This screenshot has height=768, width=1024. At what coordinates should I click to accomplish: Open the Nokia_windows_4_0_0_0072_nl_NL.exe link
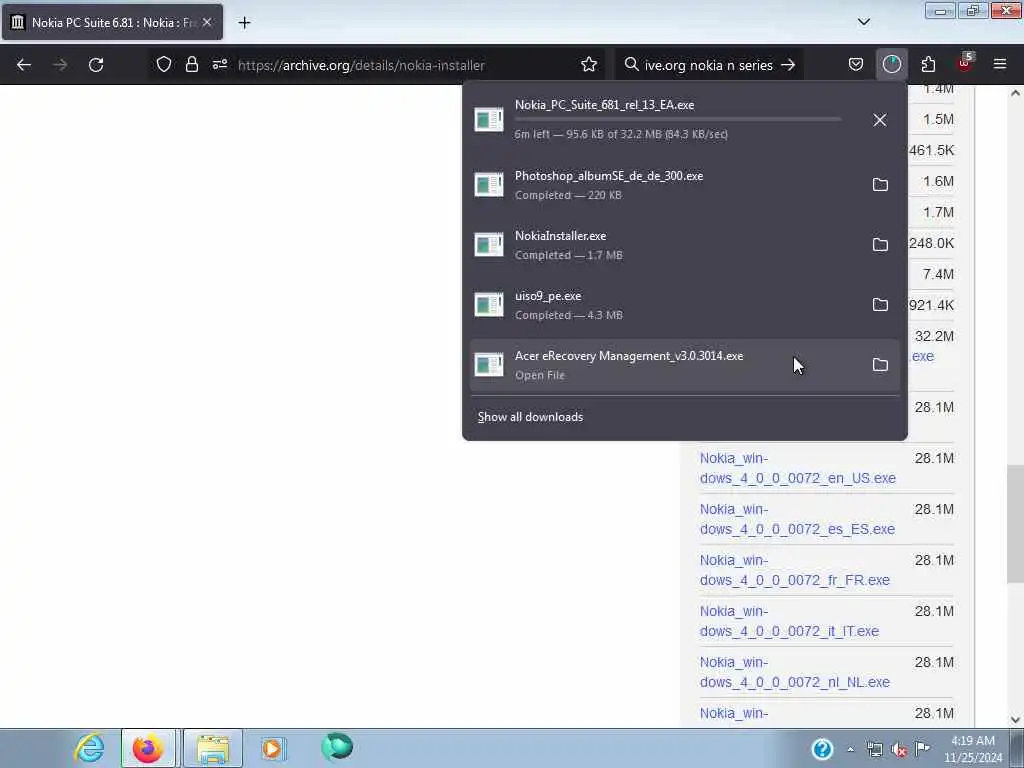coord(795,672)
